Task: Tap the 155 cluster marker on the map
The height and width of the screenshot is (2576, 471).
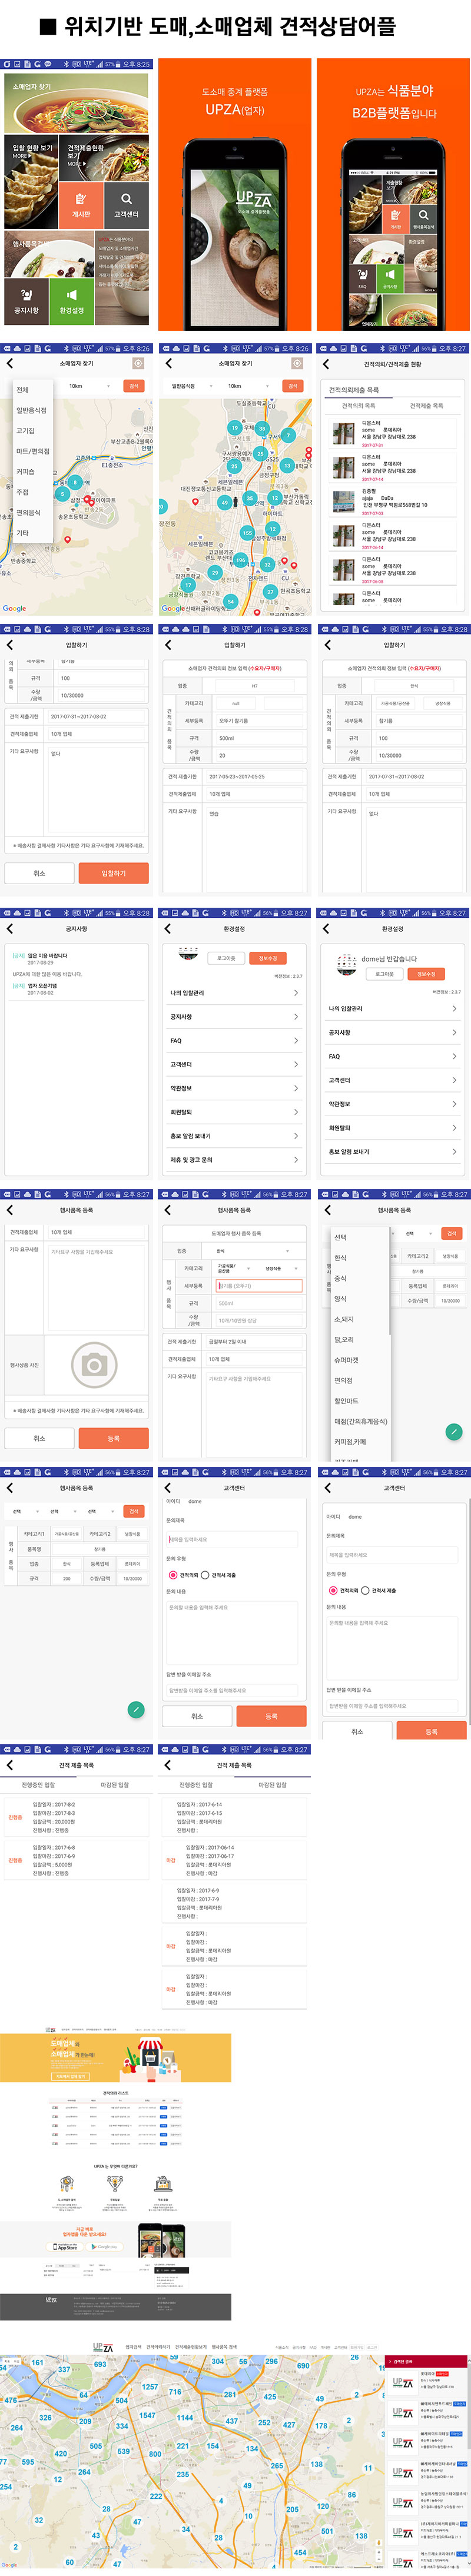Action: coord(246,533)
